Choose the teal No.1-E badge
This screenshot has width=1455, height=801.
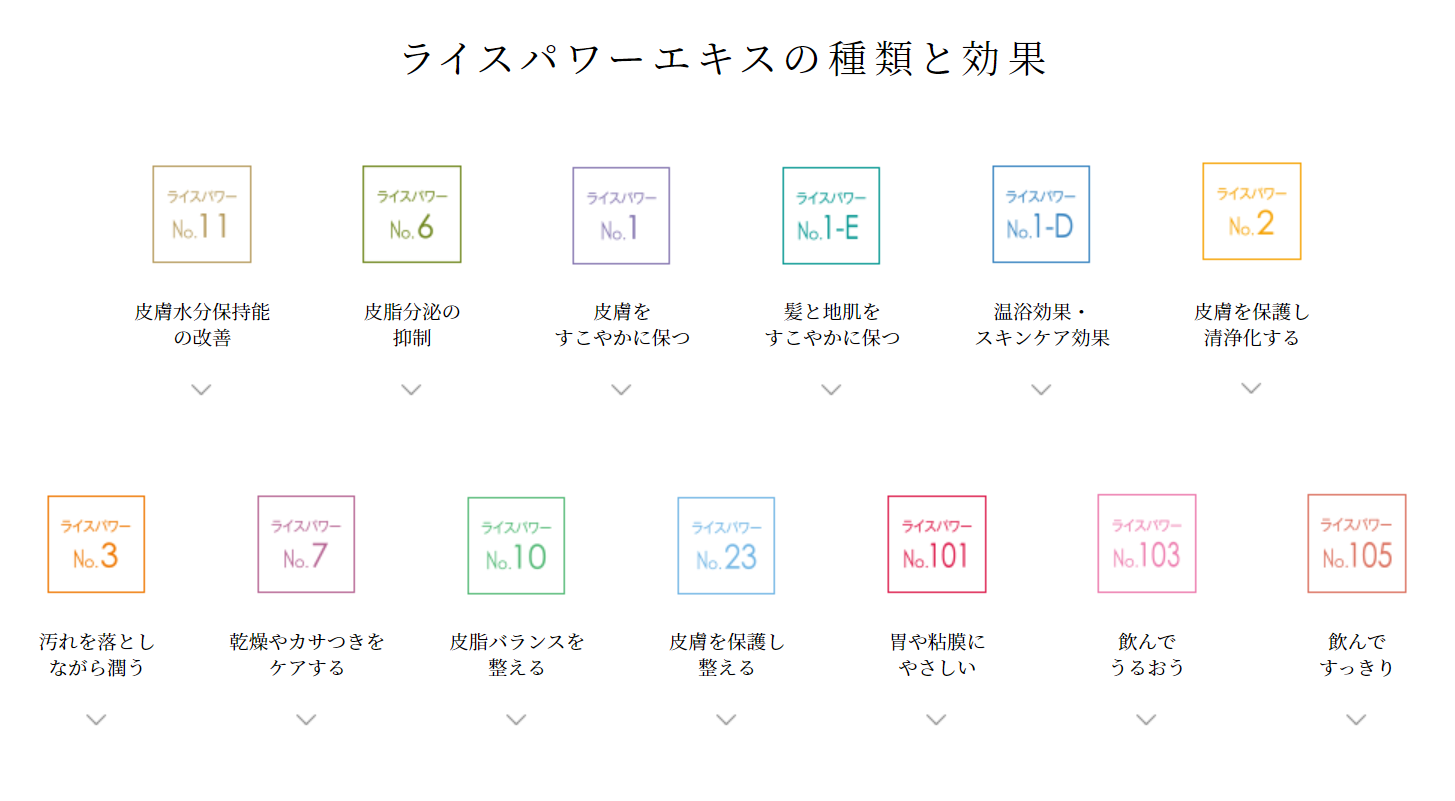pos(831,215)
